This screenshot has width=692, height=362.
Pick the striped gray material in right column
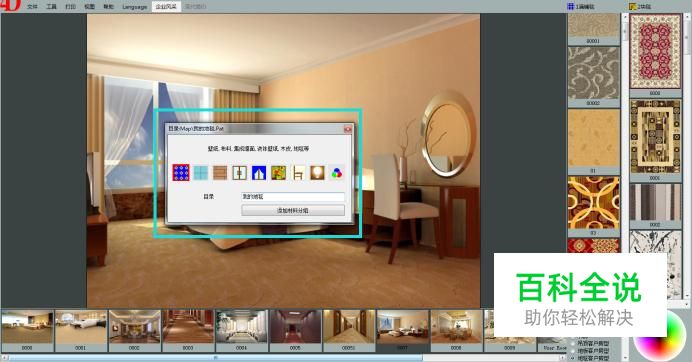[x=655, y=206]
